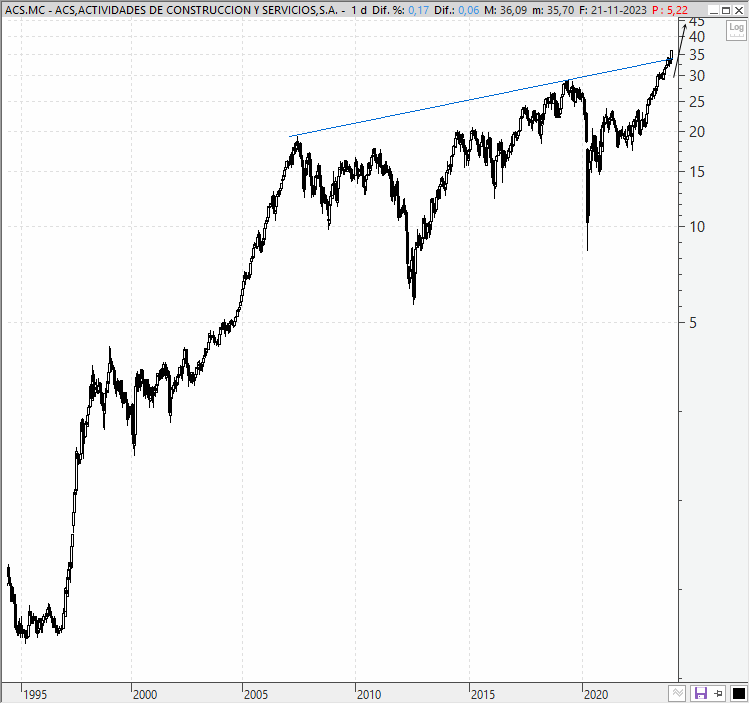Click the 'F: 21-11-2023' date label
750x704 pixels.
(613, 10)
